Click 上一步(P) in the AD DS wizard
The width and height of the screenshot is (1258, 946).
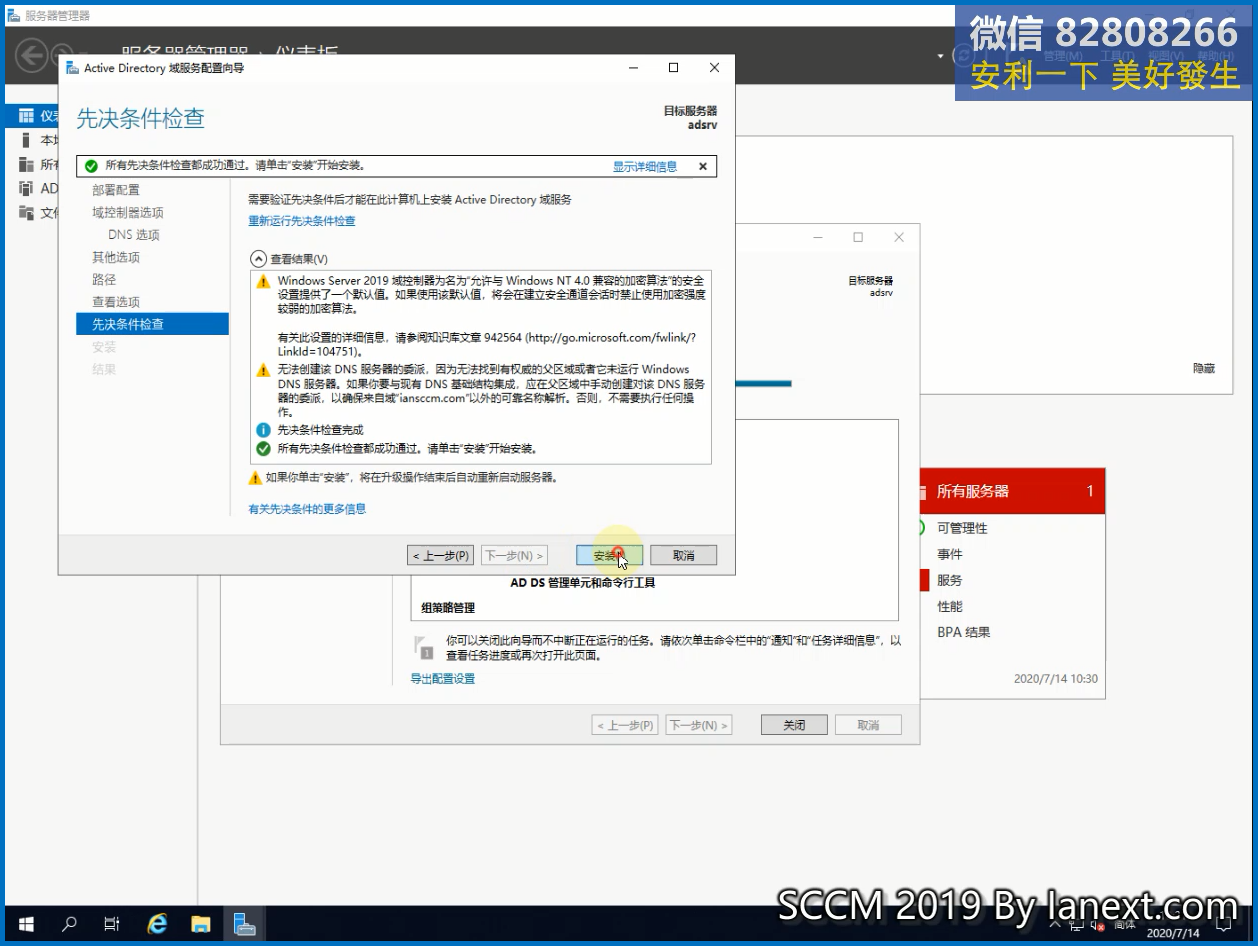tap(441, 555)
